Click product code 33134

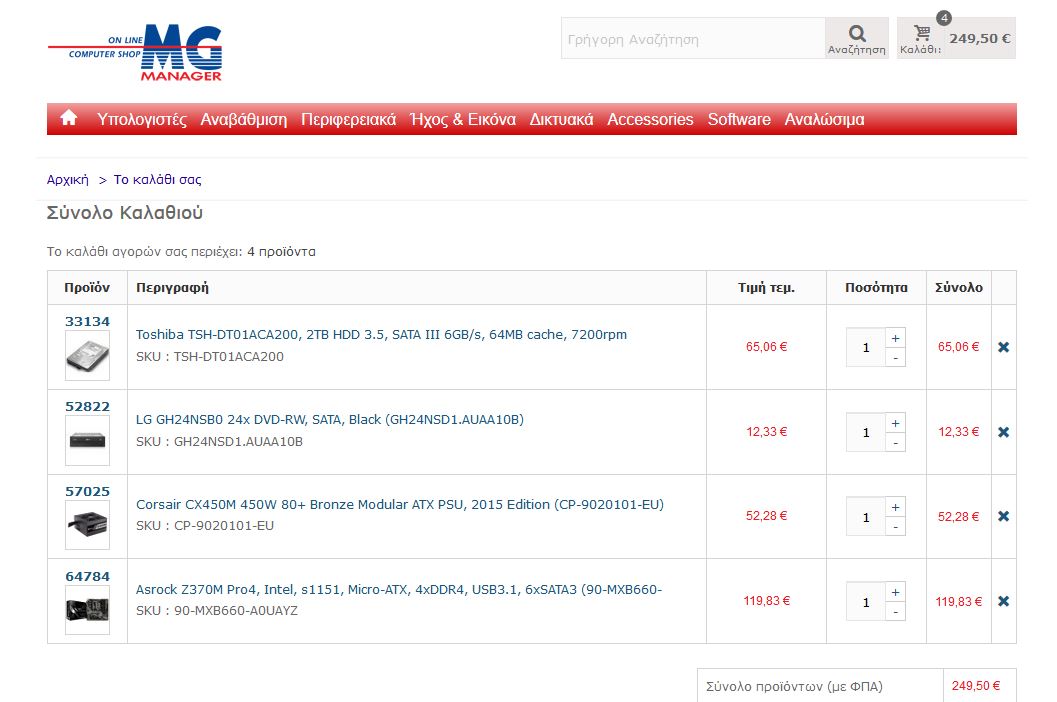point(87,322)
